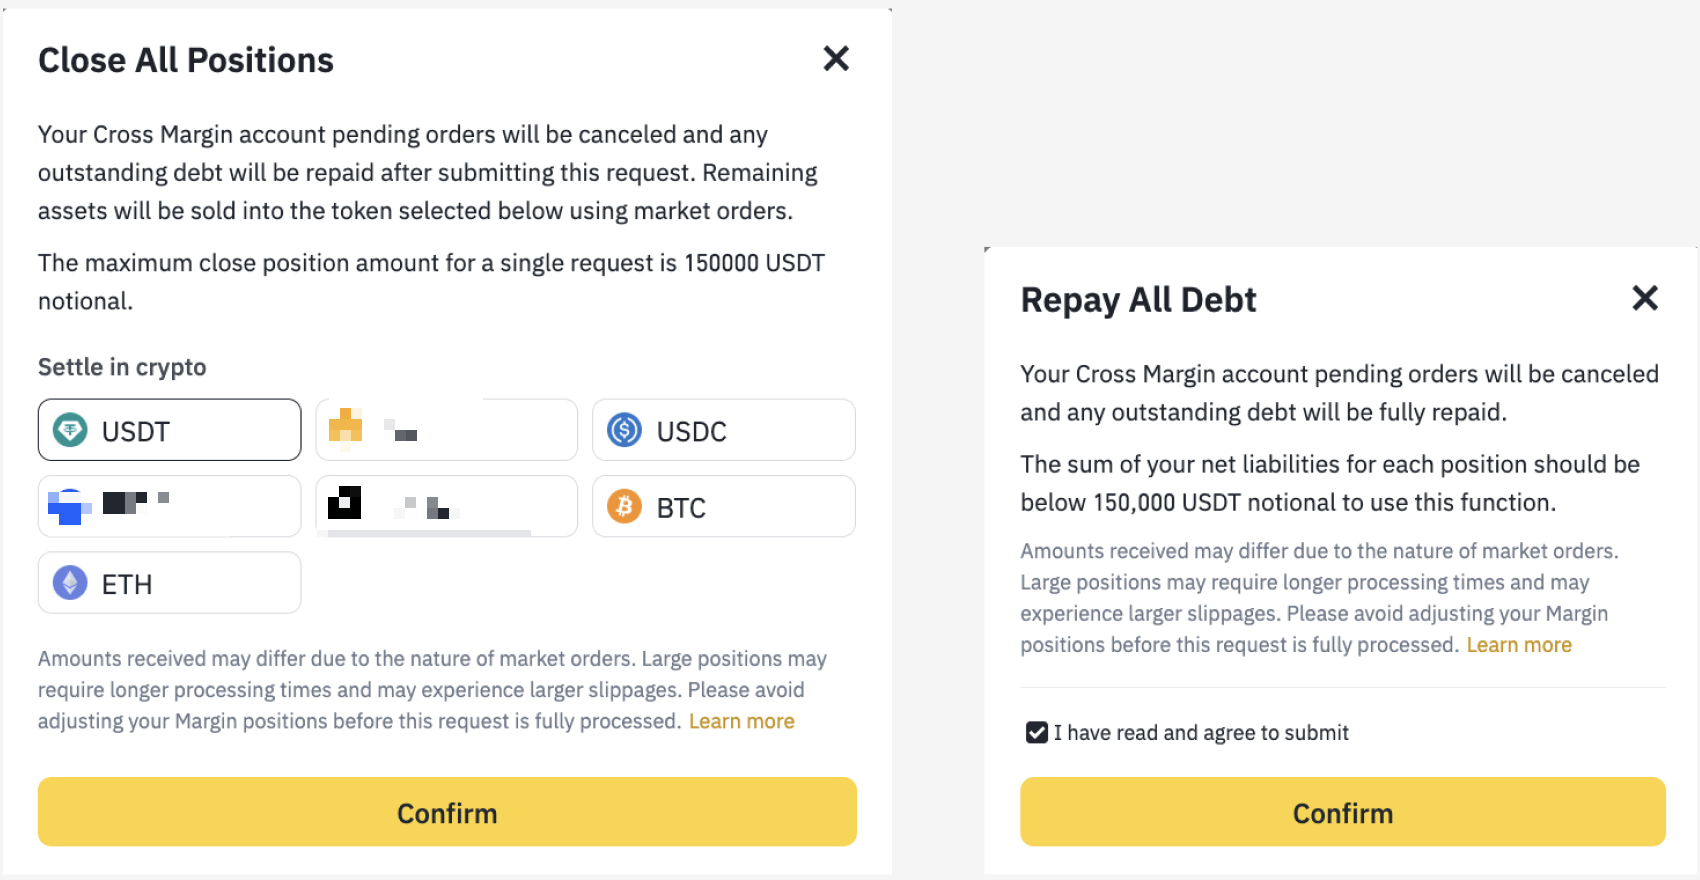1700x880 pixels.
Task: Close the Close All Positions dialog
Action: pos(836,59)
